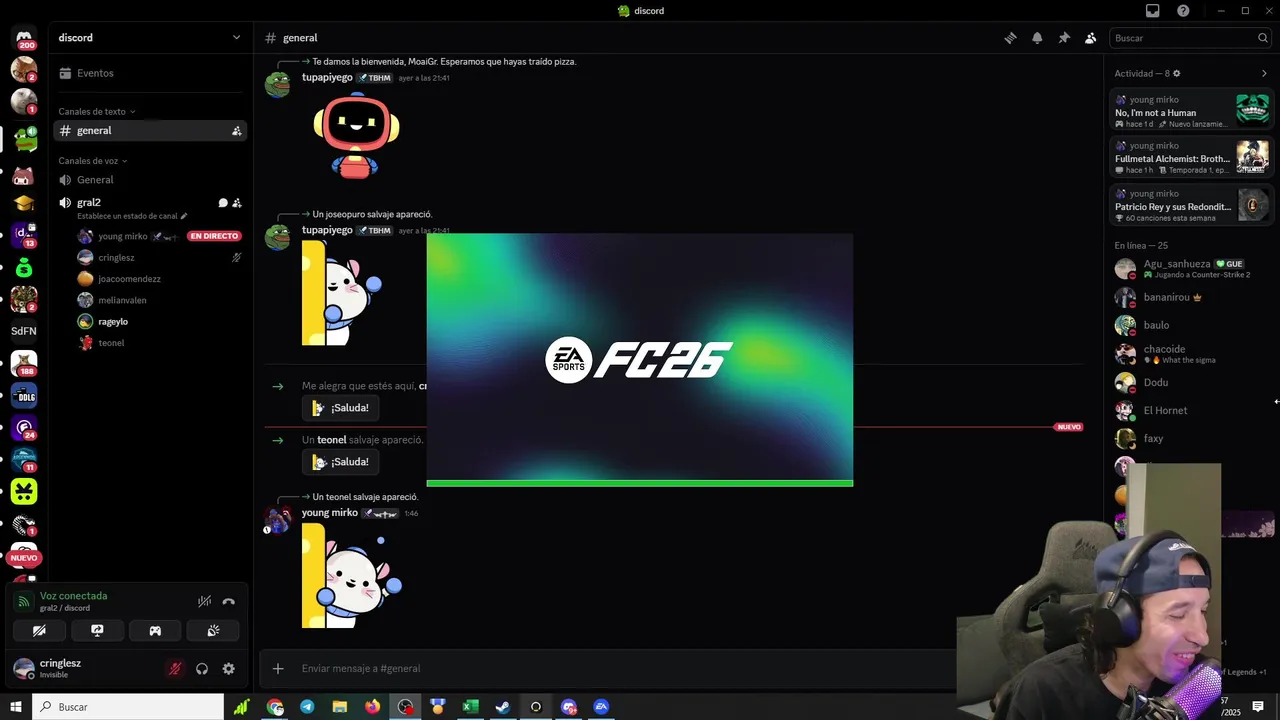Disconnect from voice with hang-up icon
1280x720 pixels.
[229, 601]
